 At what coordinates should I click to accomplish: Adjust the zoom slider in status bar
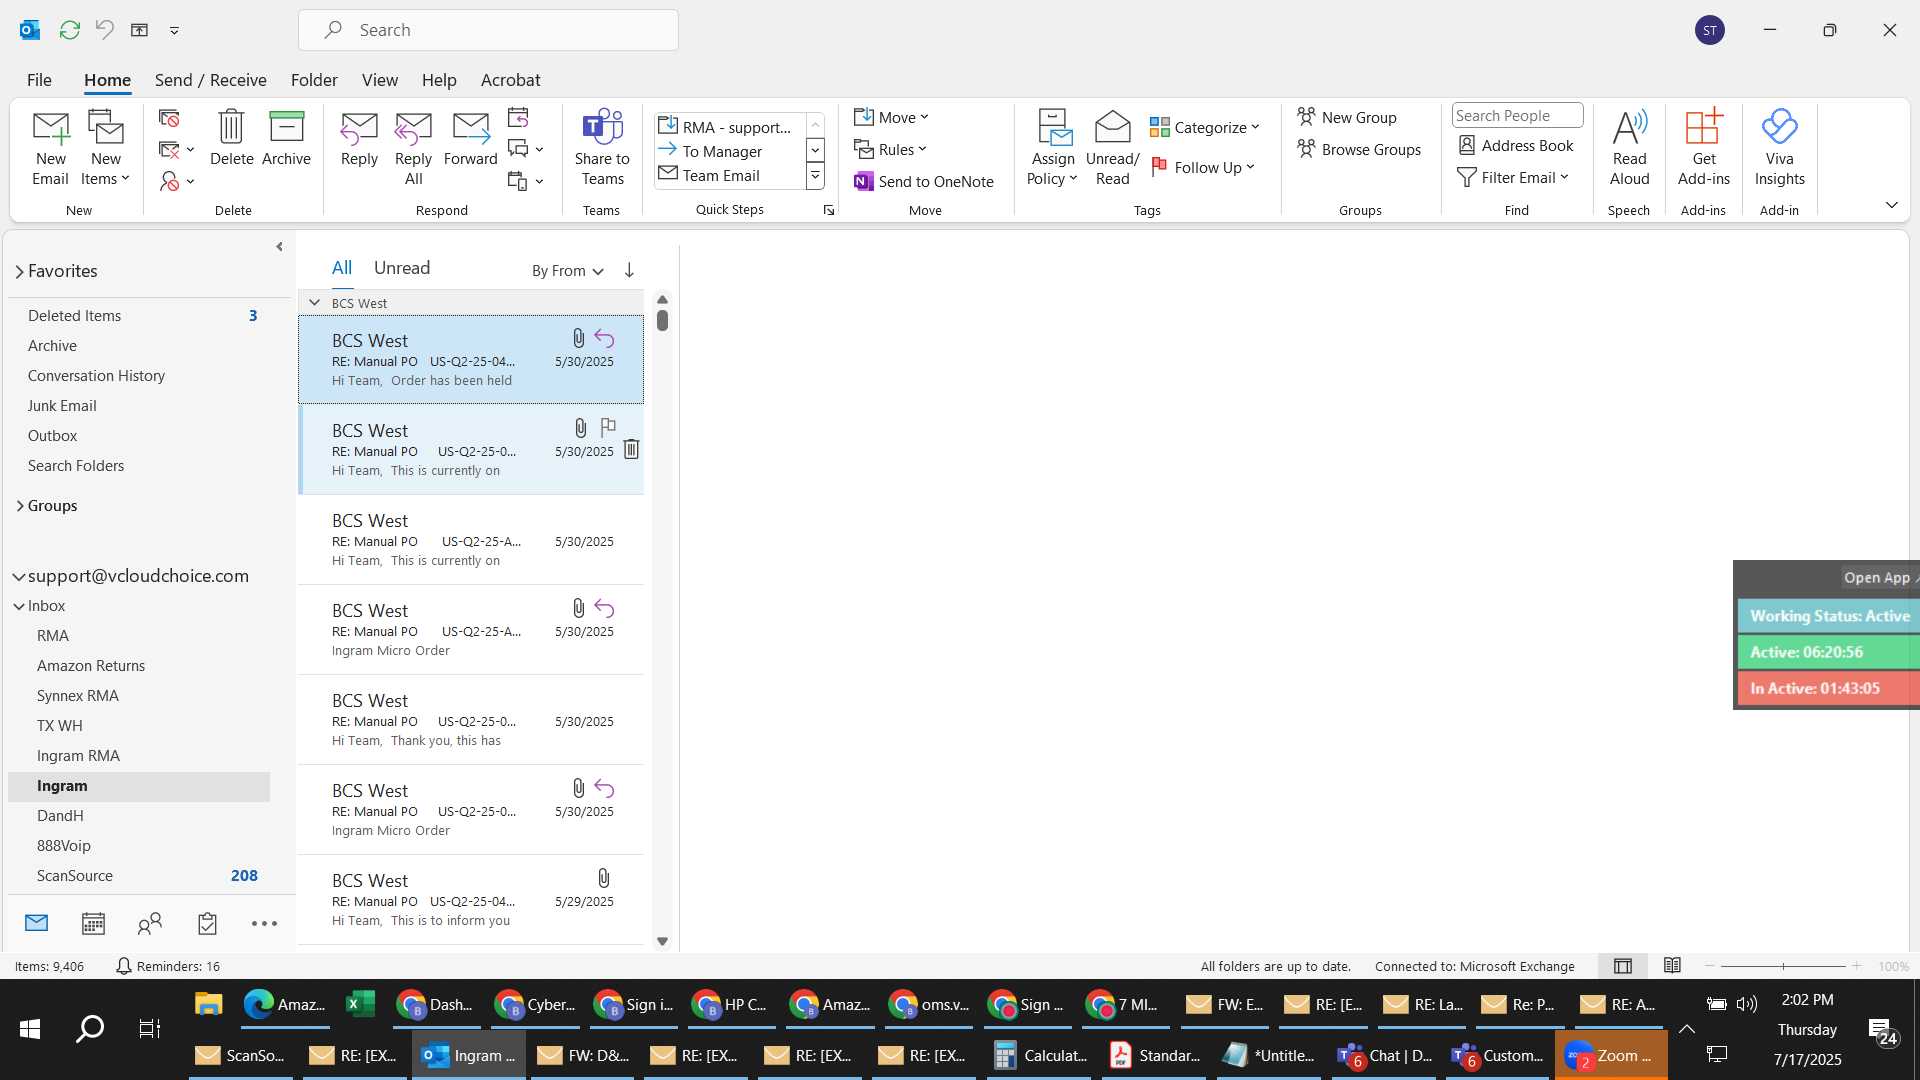(1782, 966)
